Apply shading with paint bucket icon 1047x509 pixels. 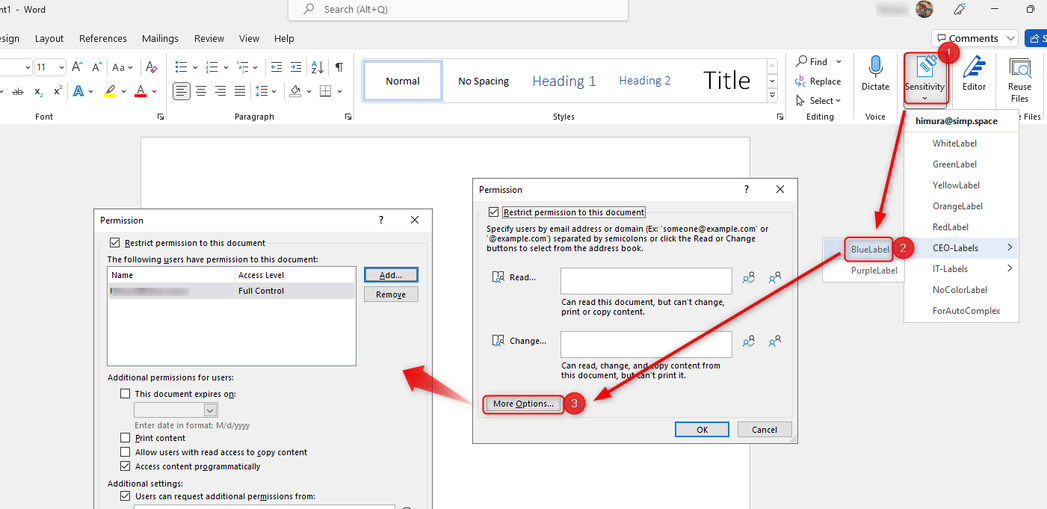point(295,91)
